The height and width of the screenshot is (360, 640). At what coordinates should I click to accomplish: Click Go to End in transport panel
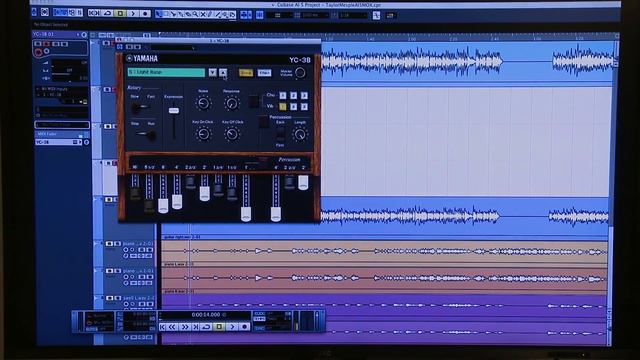pos(195,327)
